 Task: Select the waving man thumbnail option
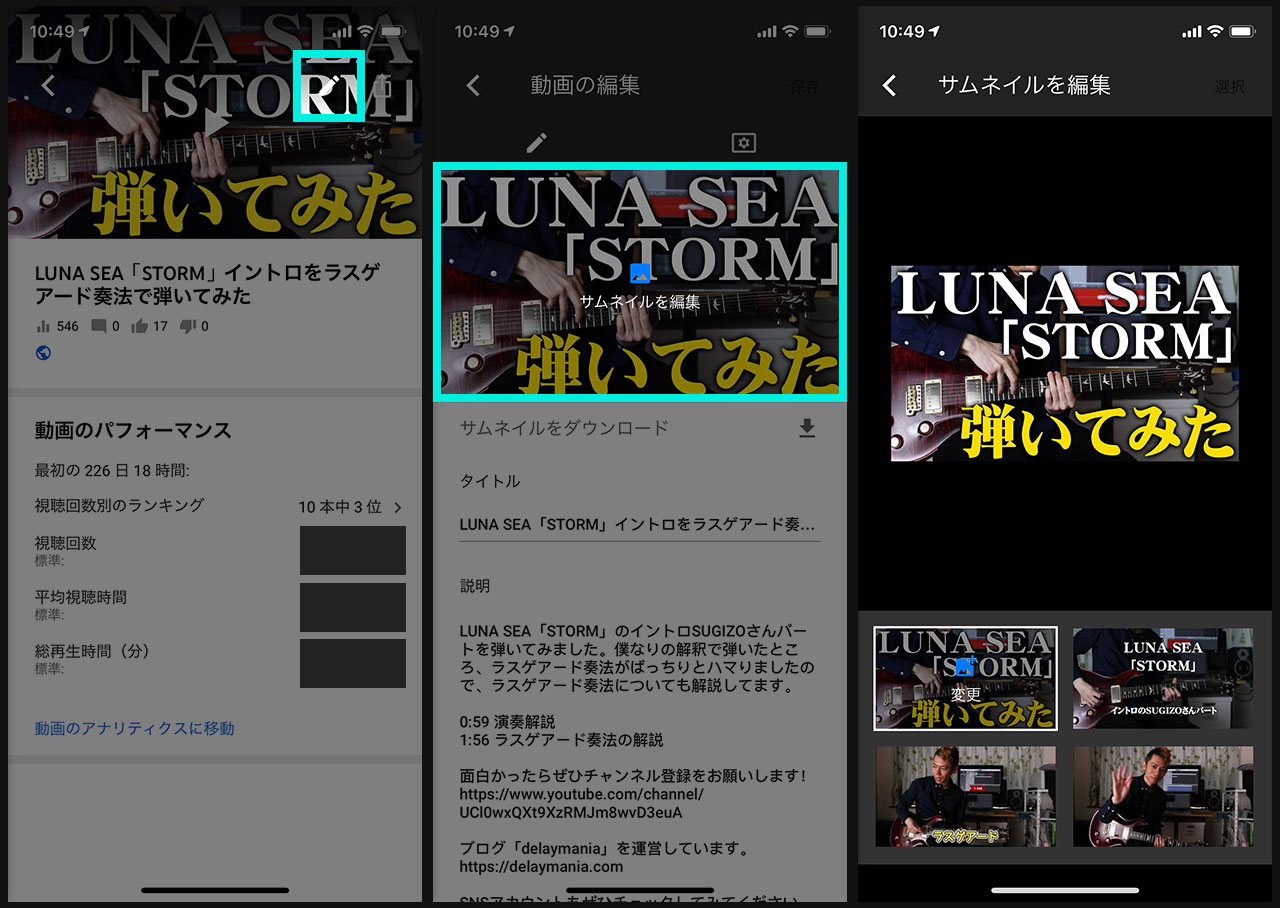pos(1163,796)
